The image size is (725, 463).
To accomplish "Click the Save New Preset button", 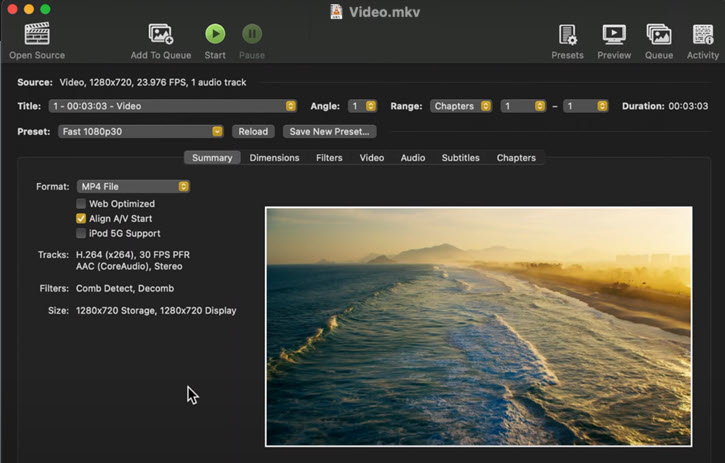I will tap(328, 131).
